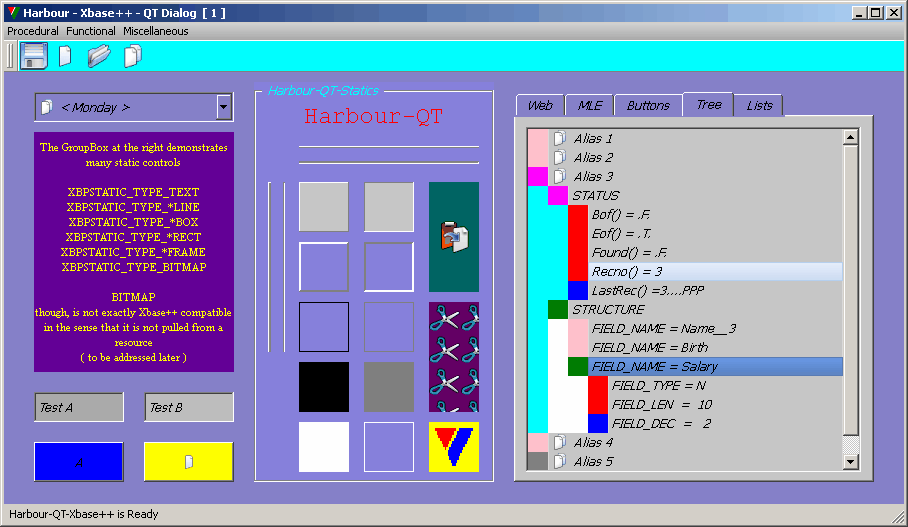Click the dark gray static box
Screen dimensions: 908x527
point(389,387)
